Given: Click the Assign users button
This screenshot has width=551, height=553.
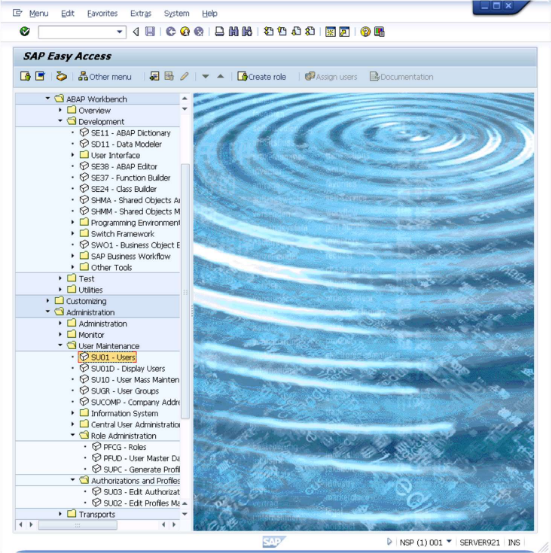Looking at the screenshot, I should [331, 77].
